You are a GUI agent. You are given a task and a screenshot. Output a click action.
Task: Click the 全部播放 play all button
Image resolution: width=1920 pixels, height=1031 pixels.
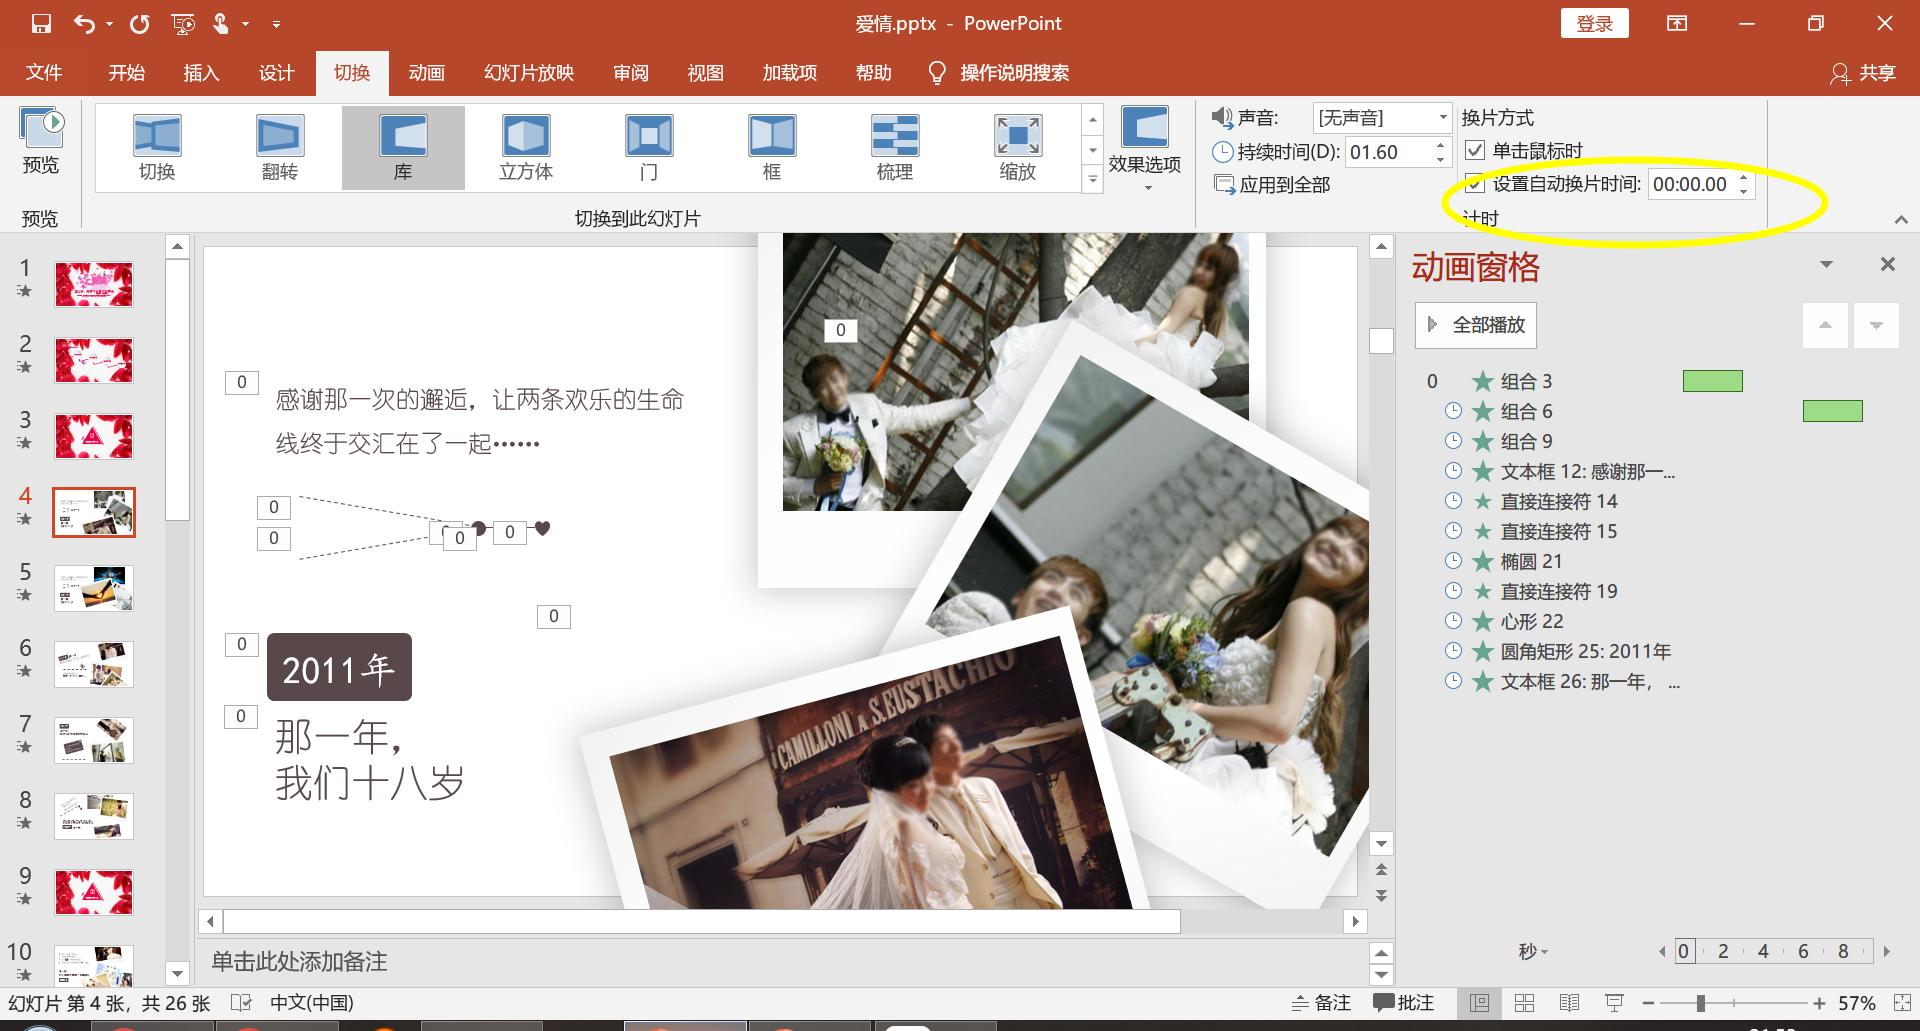1475,325
